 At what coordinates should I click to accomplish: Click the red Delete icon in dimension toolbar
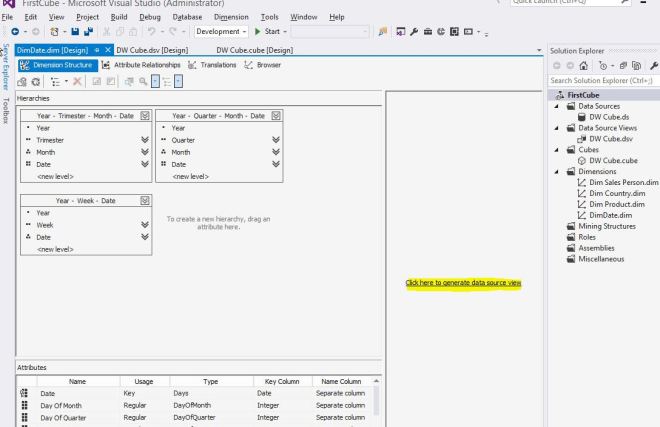[x=77, y=79]
